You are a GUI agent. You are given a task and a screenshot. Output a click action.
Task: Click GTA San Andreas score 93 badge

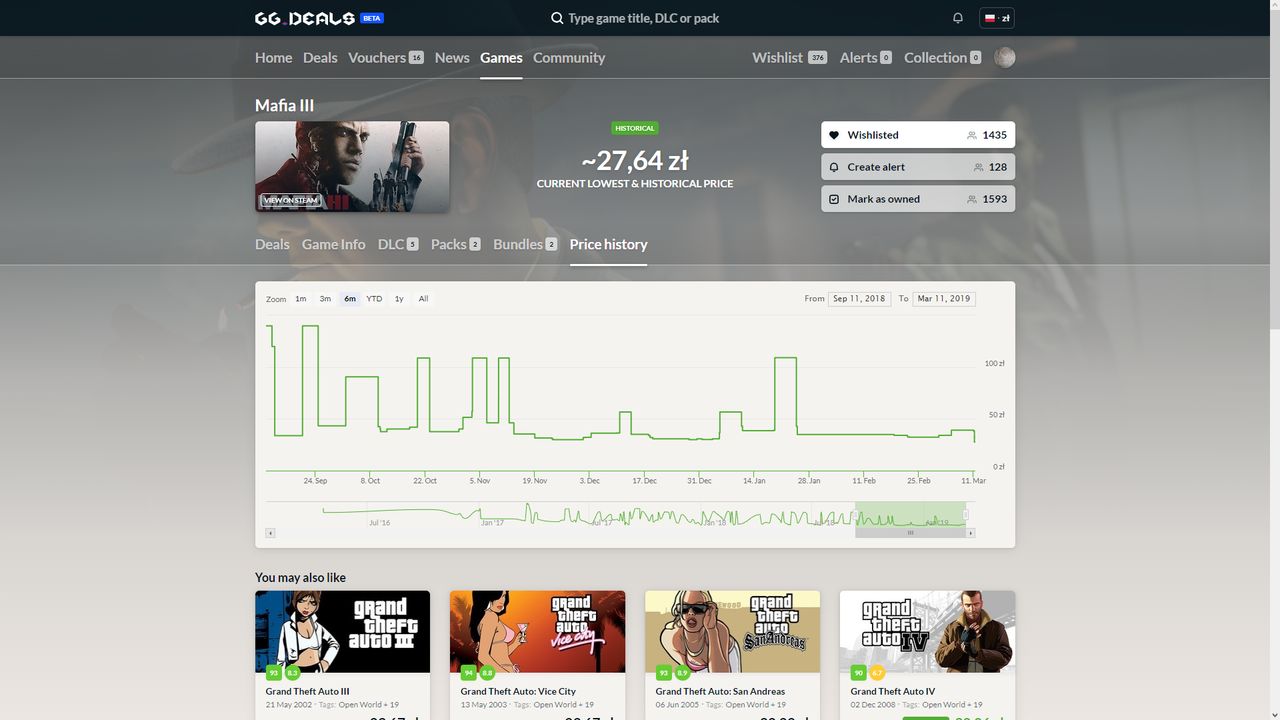663,673
